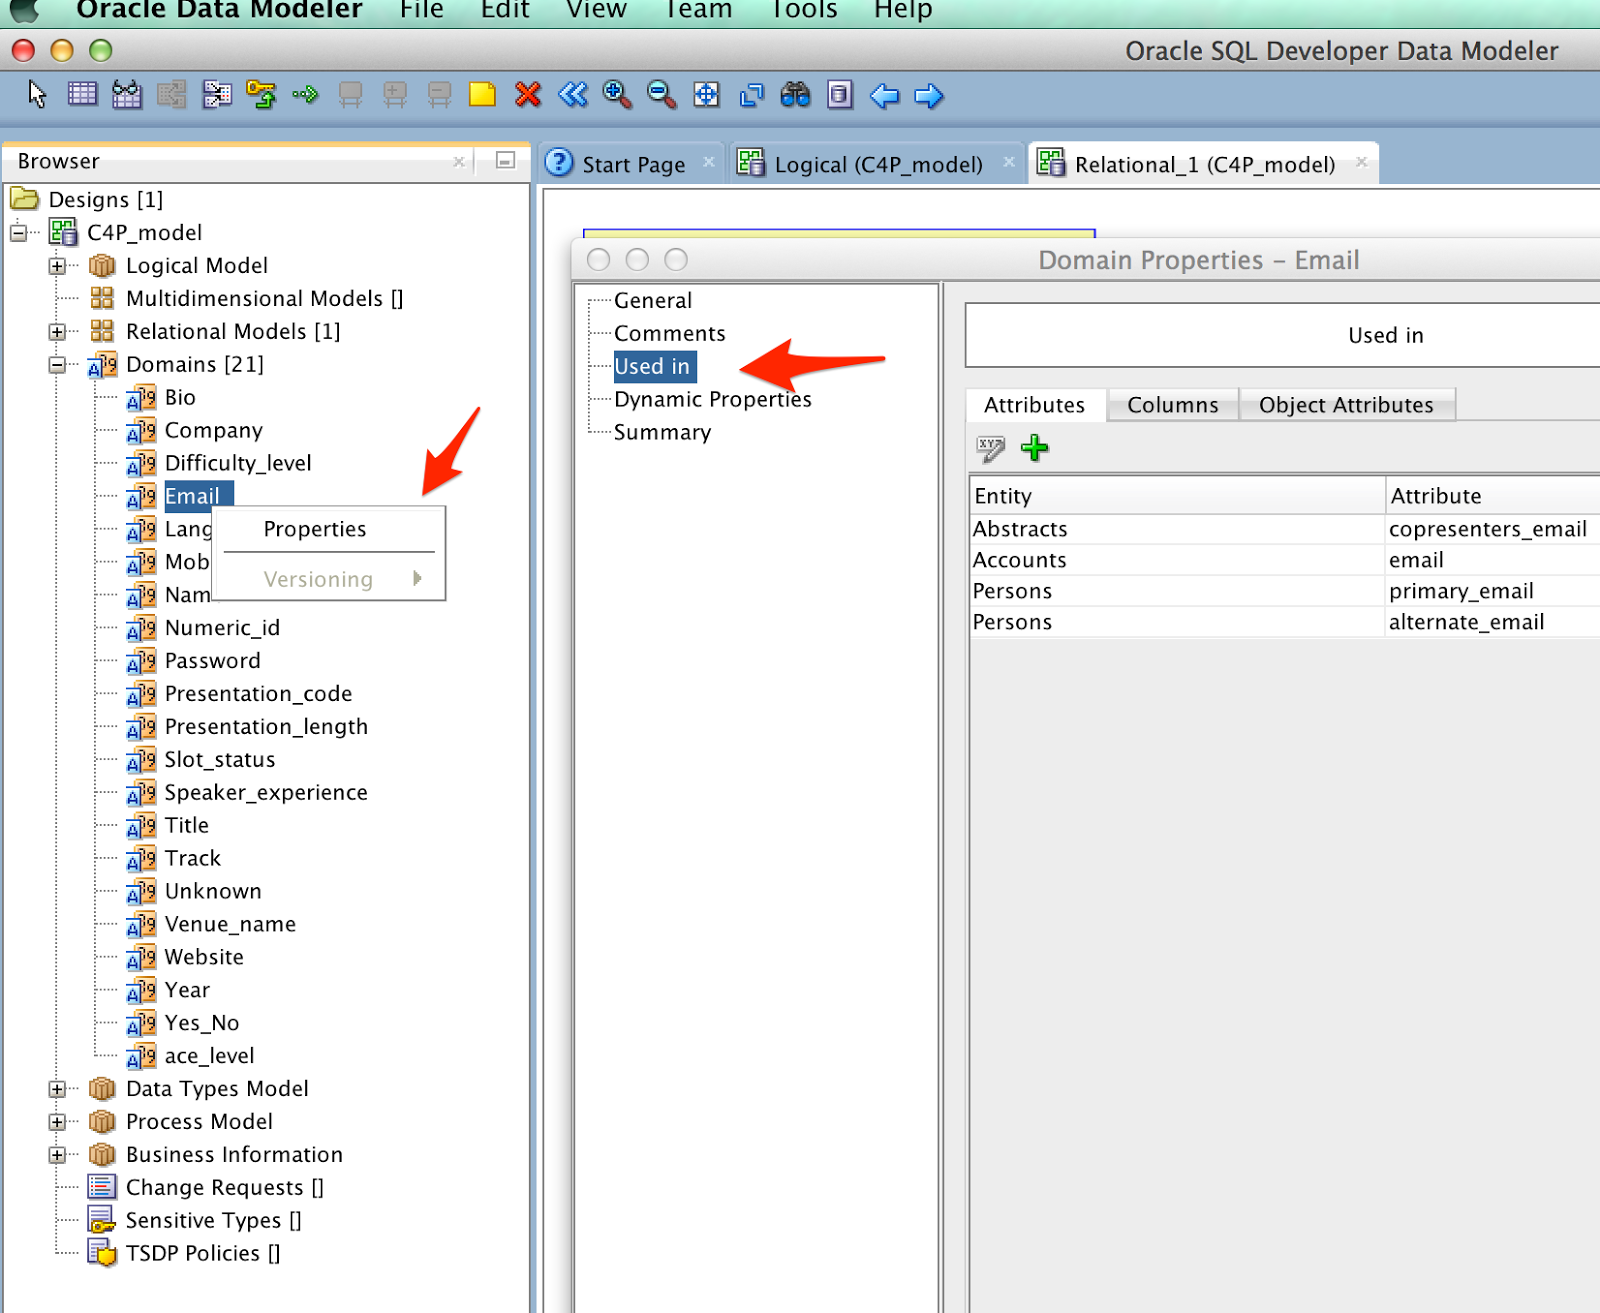Expand the Relational Models node

[57, 332]
